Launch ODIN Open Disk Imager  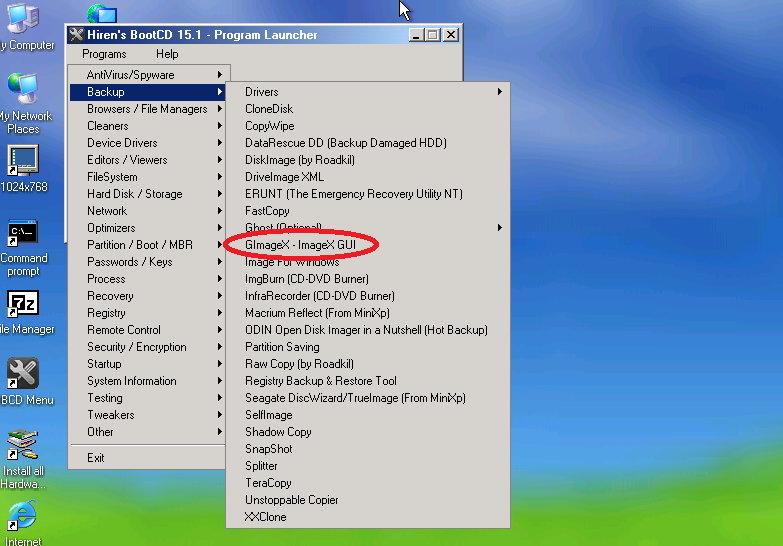coord(368,330)
